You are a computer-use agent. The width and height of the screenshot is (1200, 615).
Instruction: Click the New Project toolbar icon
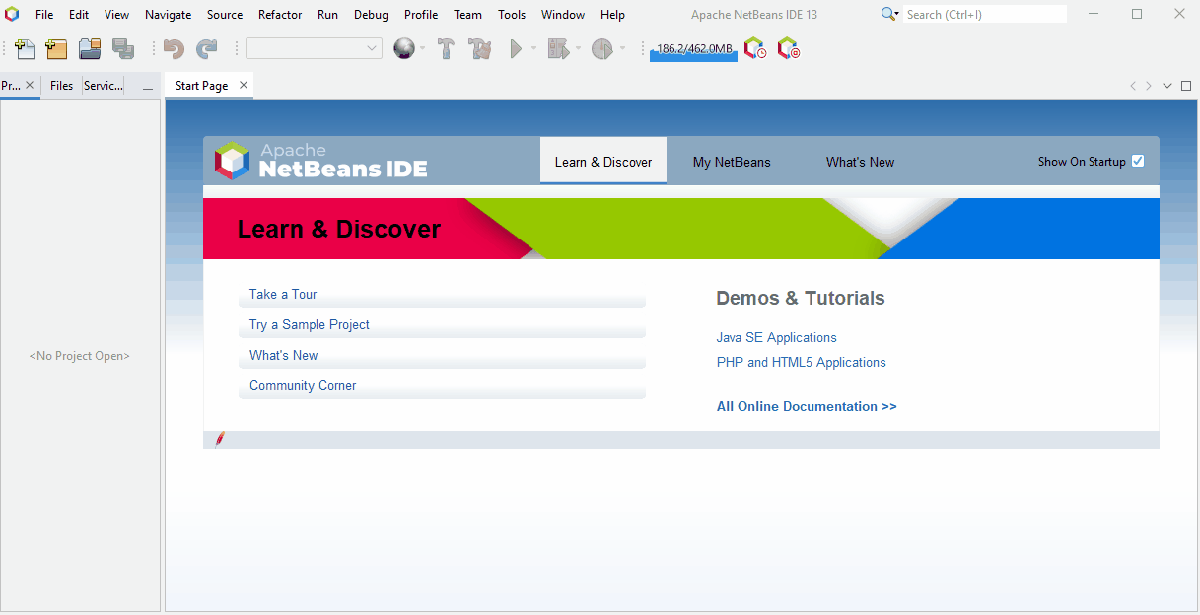tap(56, 49)
